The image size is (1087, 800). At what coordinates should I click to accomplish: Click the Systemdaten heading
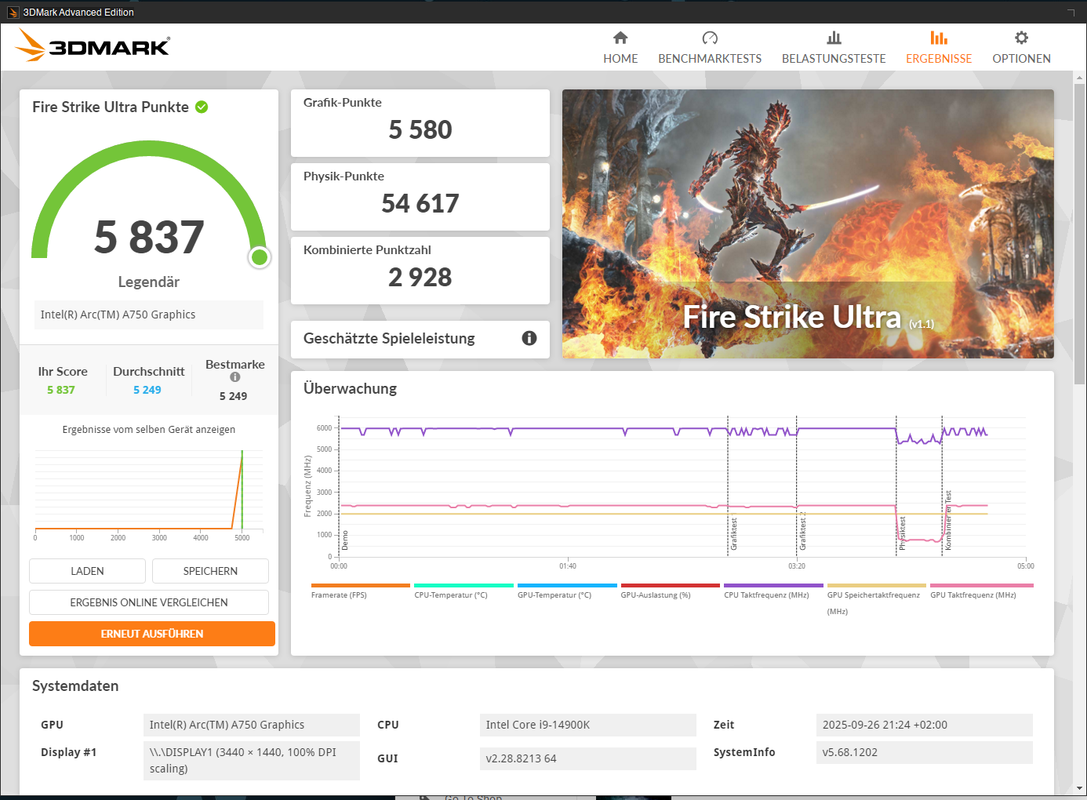coord(76,686)
